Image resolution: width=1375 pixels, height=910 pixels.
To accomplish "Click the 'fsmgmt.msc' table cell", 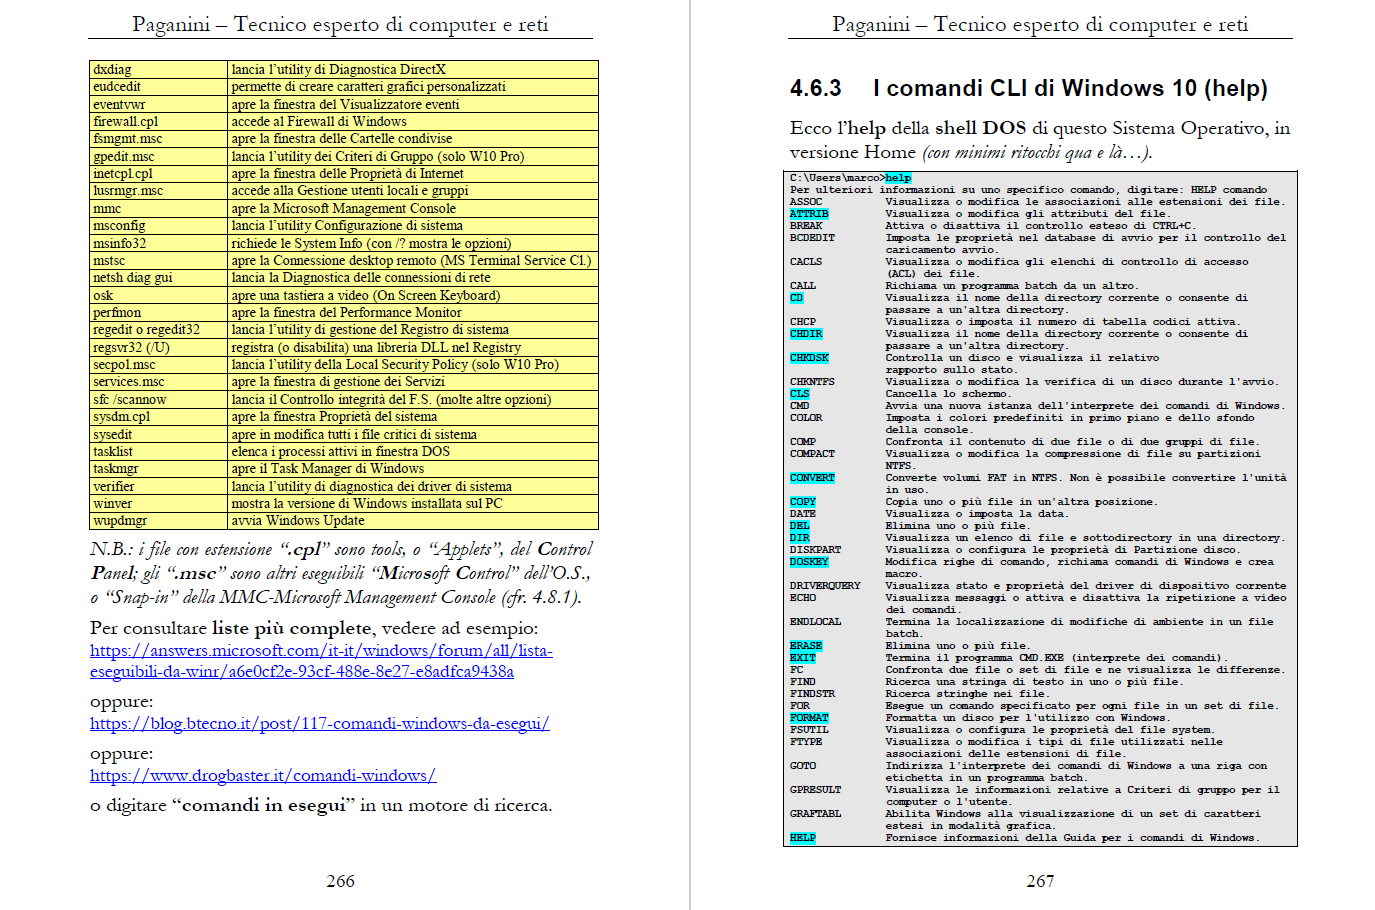I will (159, 139).
